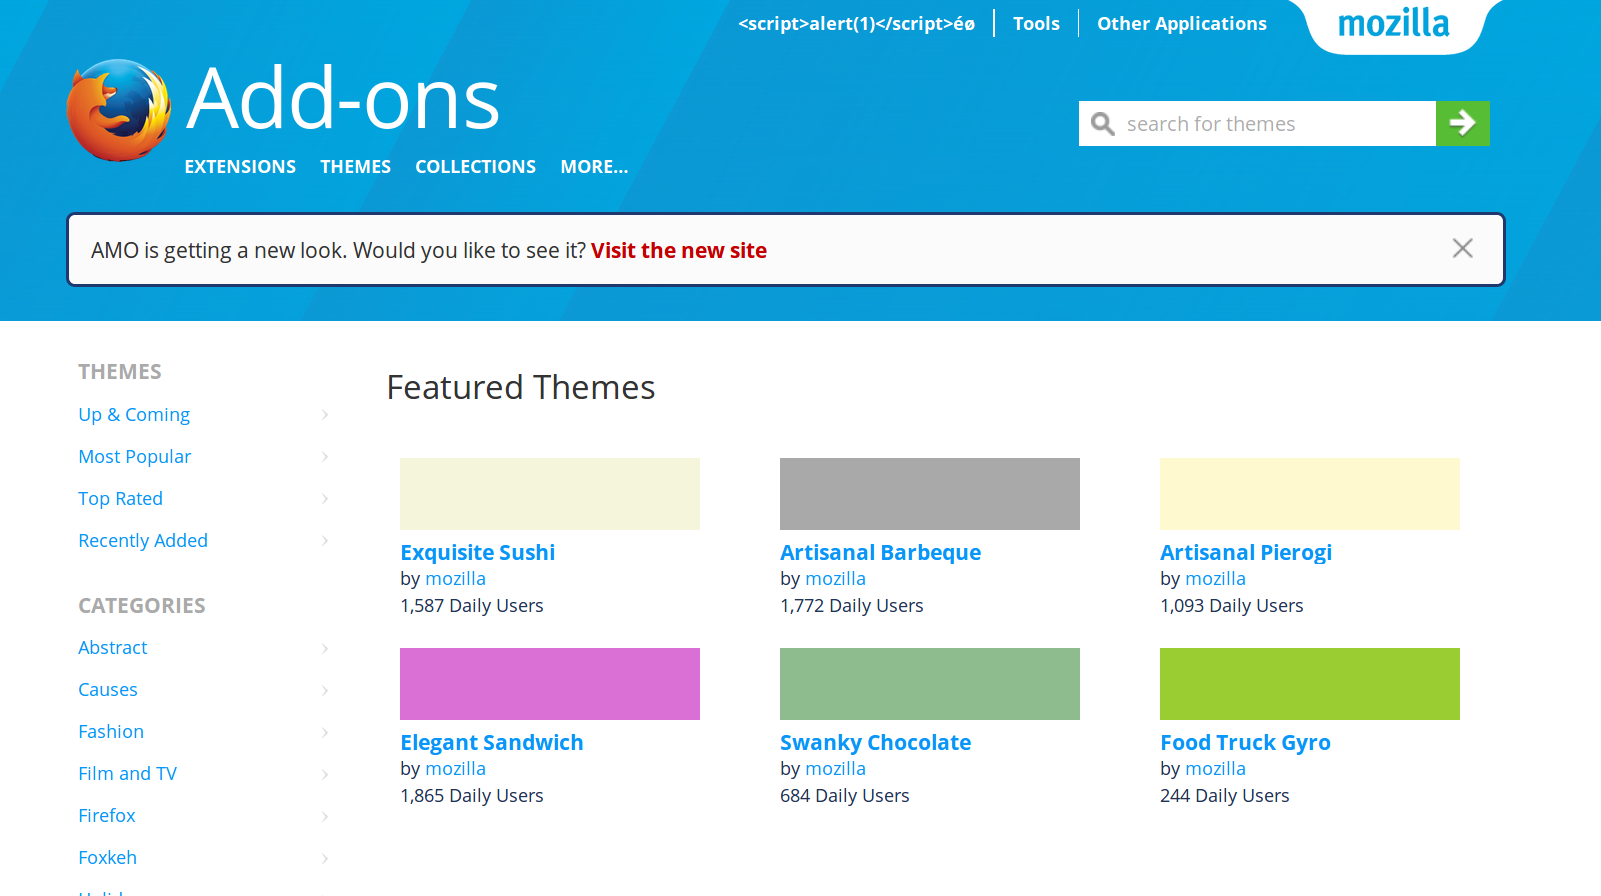Click the Elegant Sandwich magenta preview
The height and width of the screenshot is (896, 1601).
(x=550, y=684)
